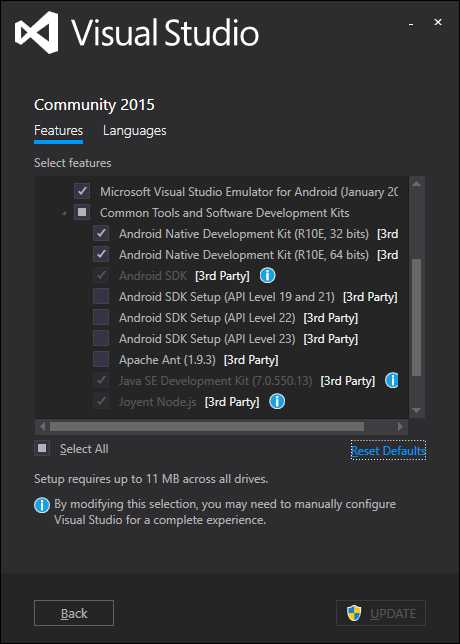Click the Reset Defaults link
Viewport: 460px width, 644px height.
(x=388, y=451)
